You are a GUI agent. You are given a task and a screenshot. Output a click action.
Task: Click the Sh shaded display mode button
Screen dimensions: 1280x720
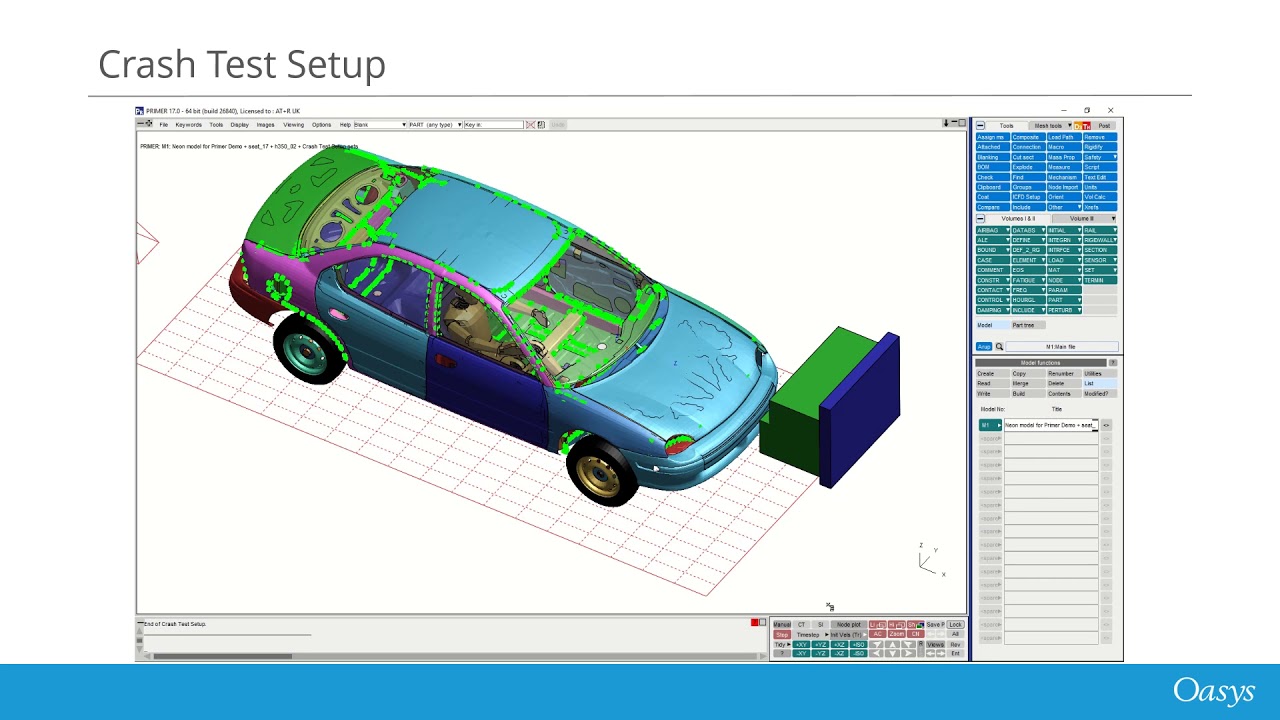click(x=915, y=625)
